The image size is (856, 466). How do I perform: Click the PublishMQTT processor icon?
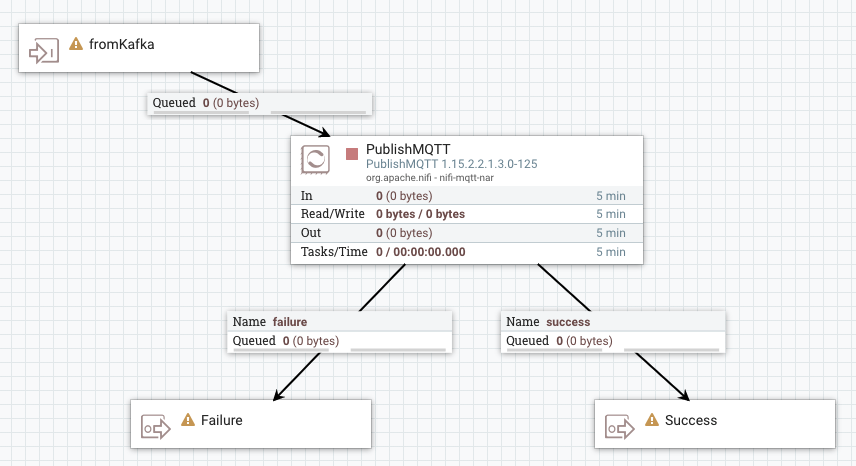pyautogui.click(x=316, y=159)
